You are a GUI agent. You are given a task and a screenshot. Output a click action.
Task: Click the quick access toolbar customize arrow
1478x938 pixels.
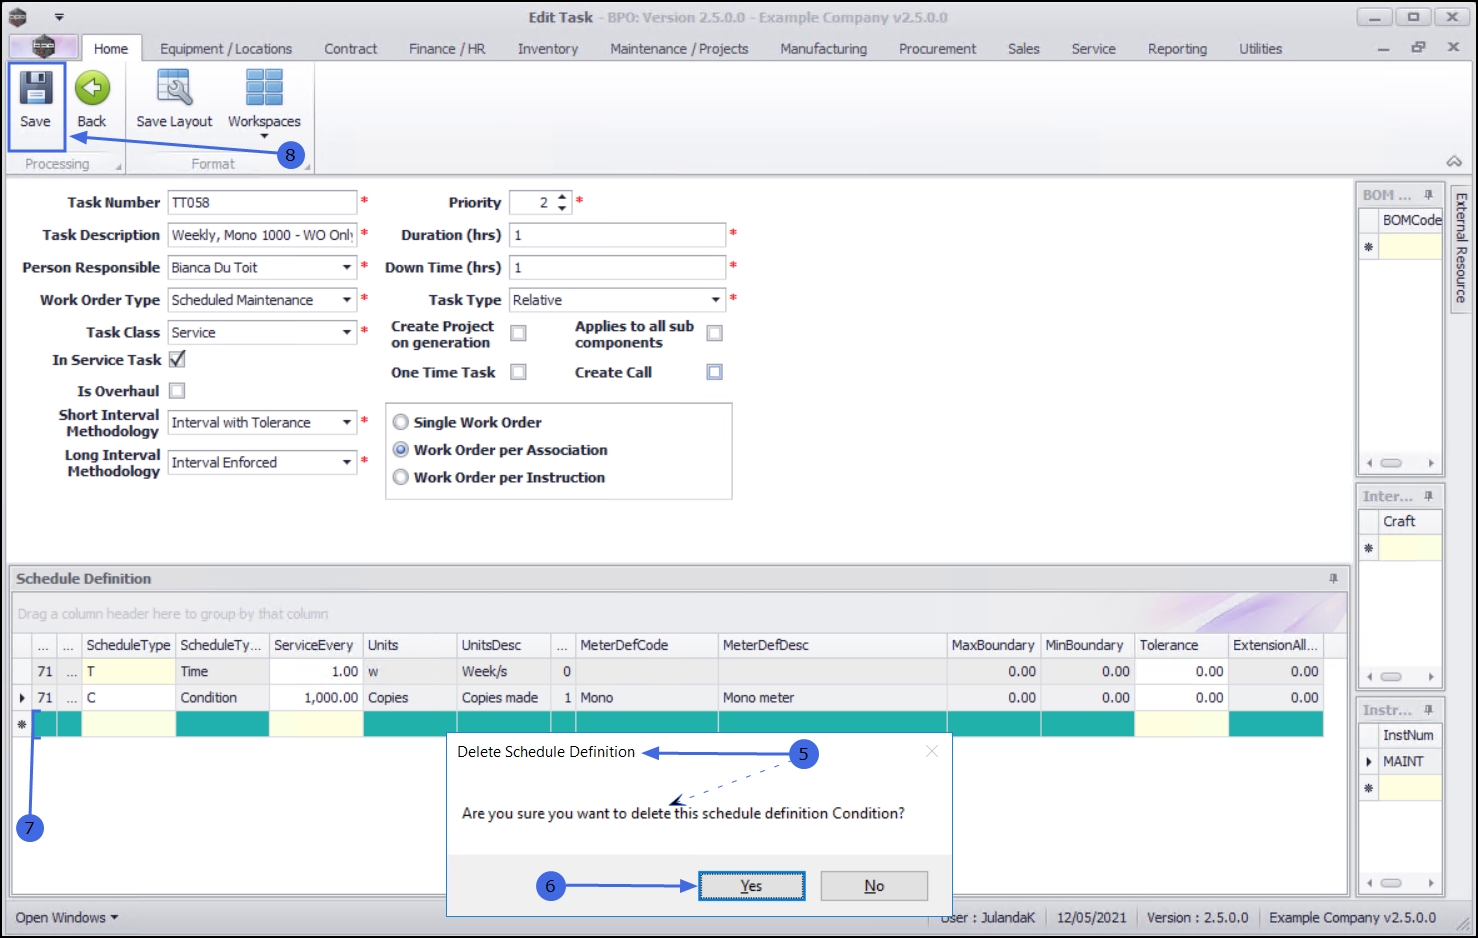[59, 17]
